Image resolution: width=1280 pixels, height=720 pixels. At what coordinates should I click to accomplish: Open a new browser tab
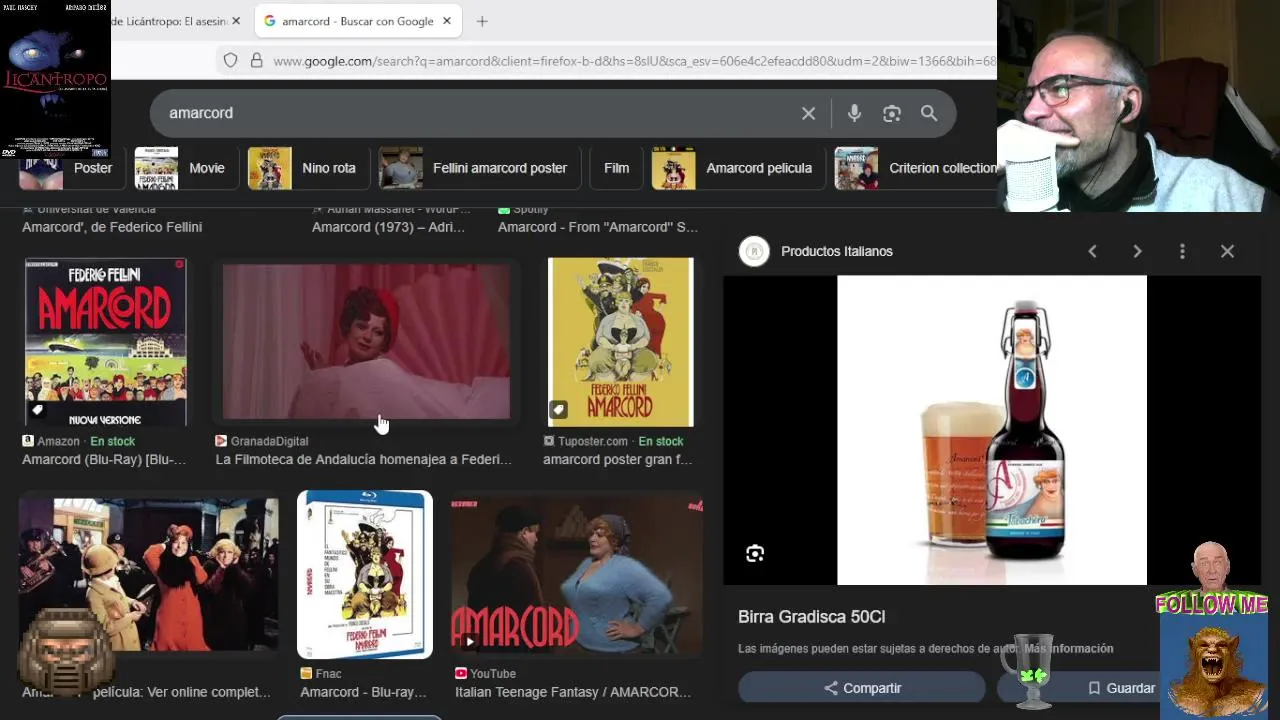482,21
